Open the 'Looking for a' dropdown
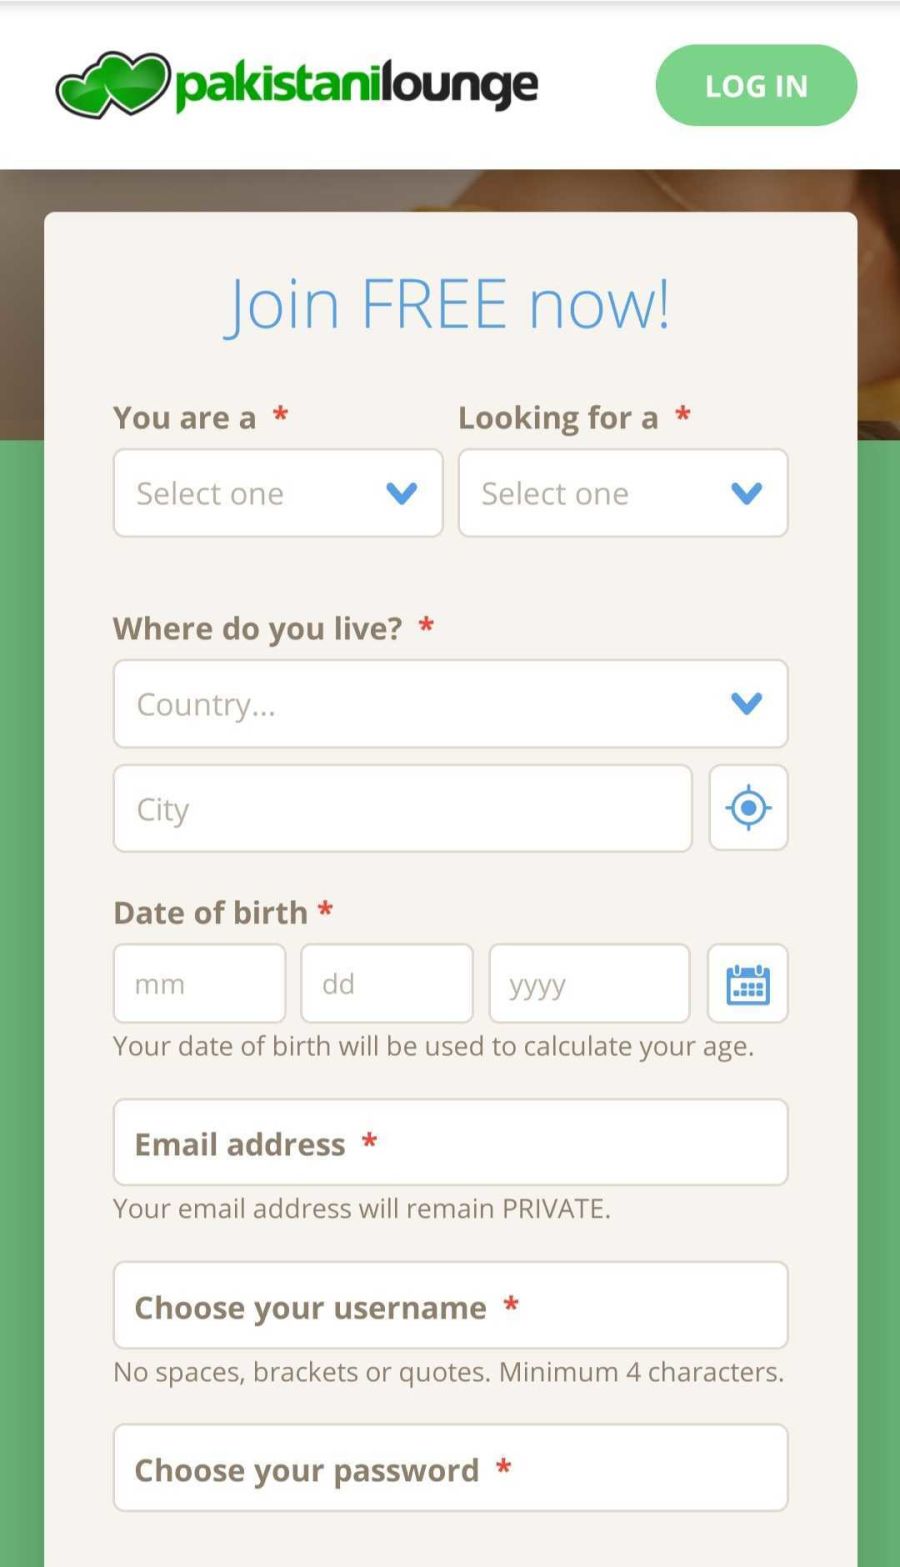Image resolution: width=900 pixels, height=1567 pixels. [590, 493]
